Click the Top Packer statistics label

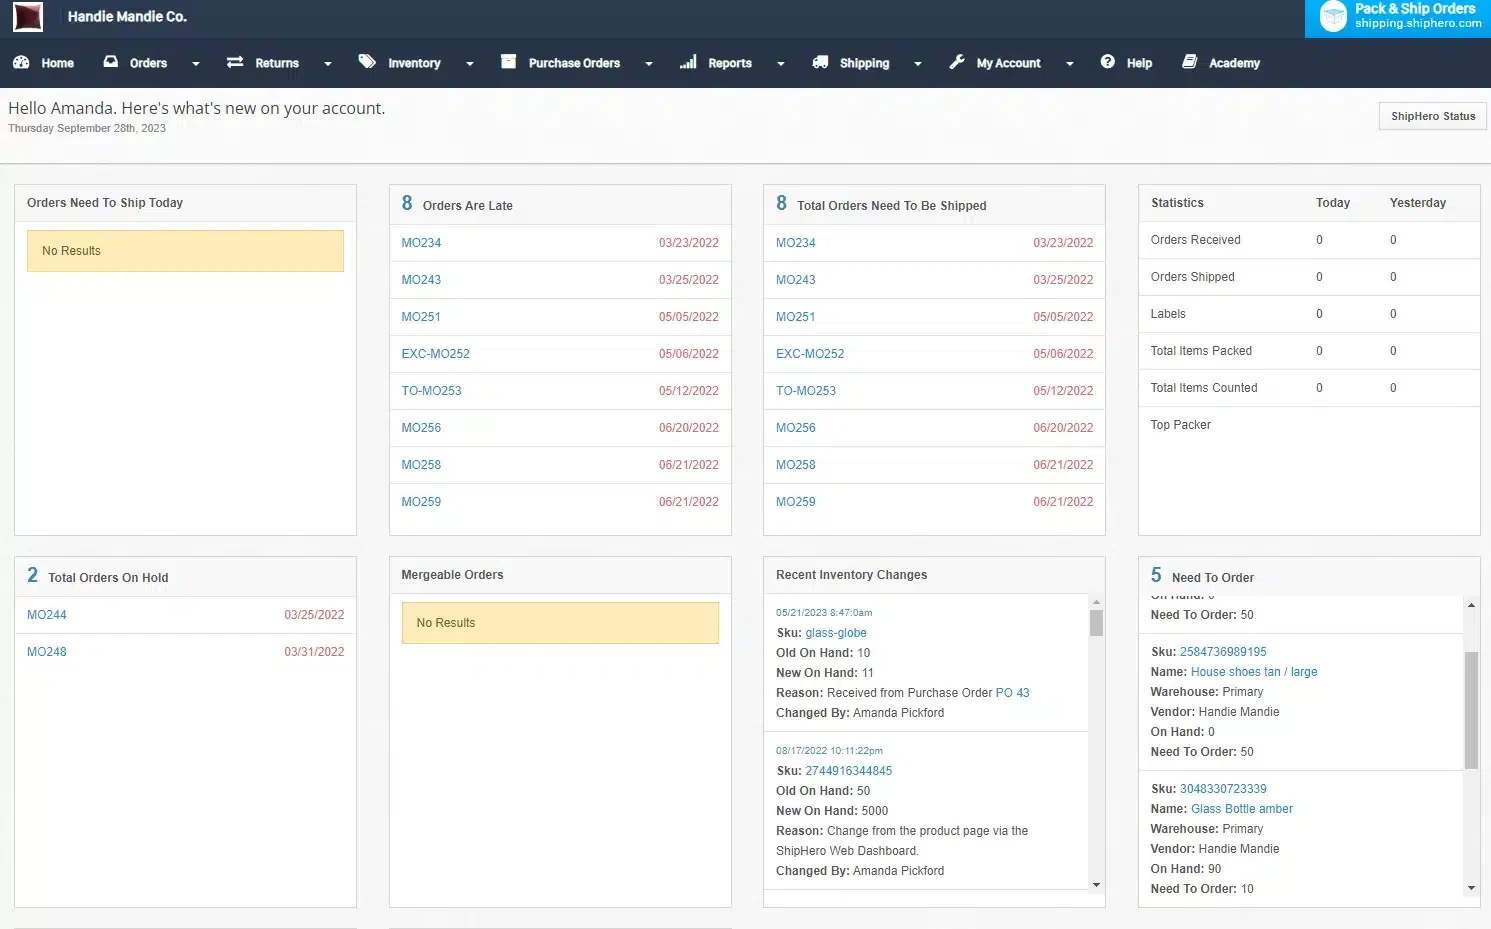(1180, 425)
